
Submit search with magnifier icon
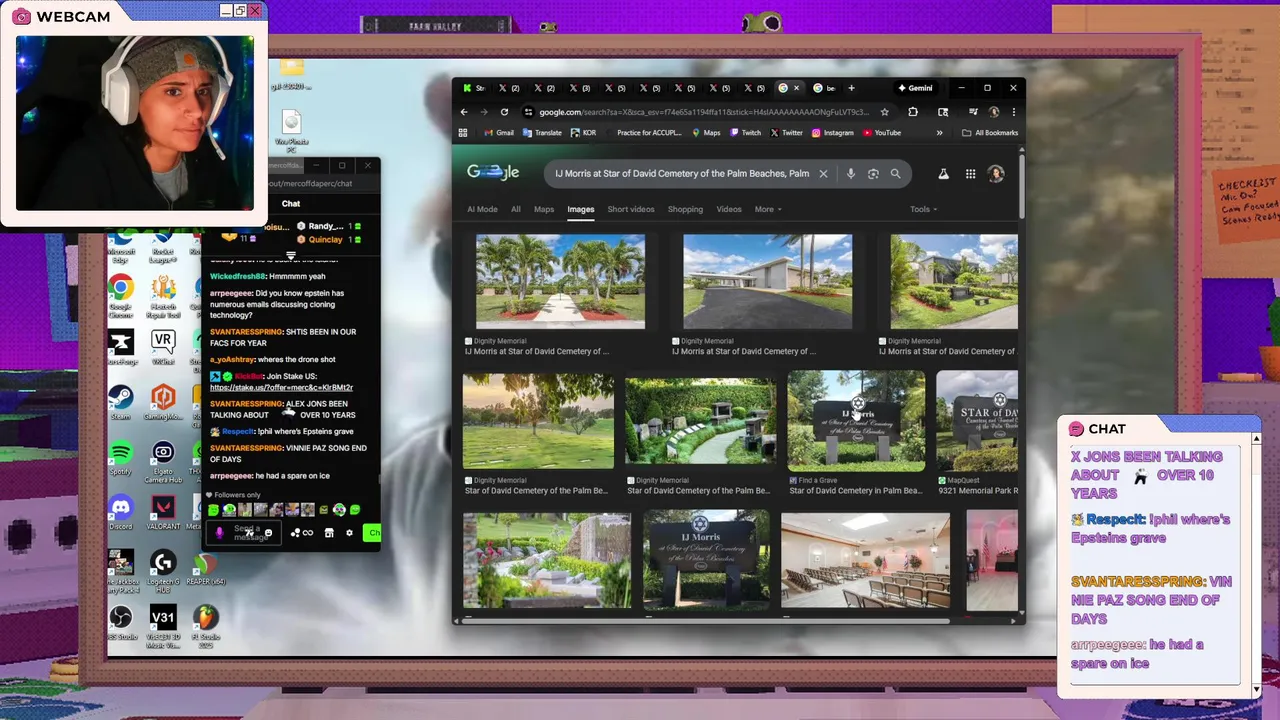(895, 173)
